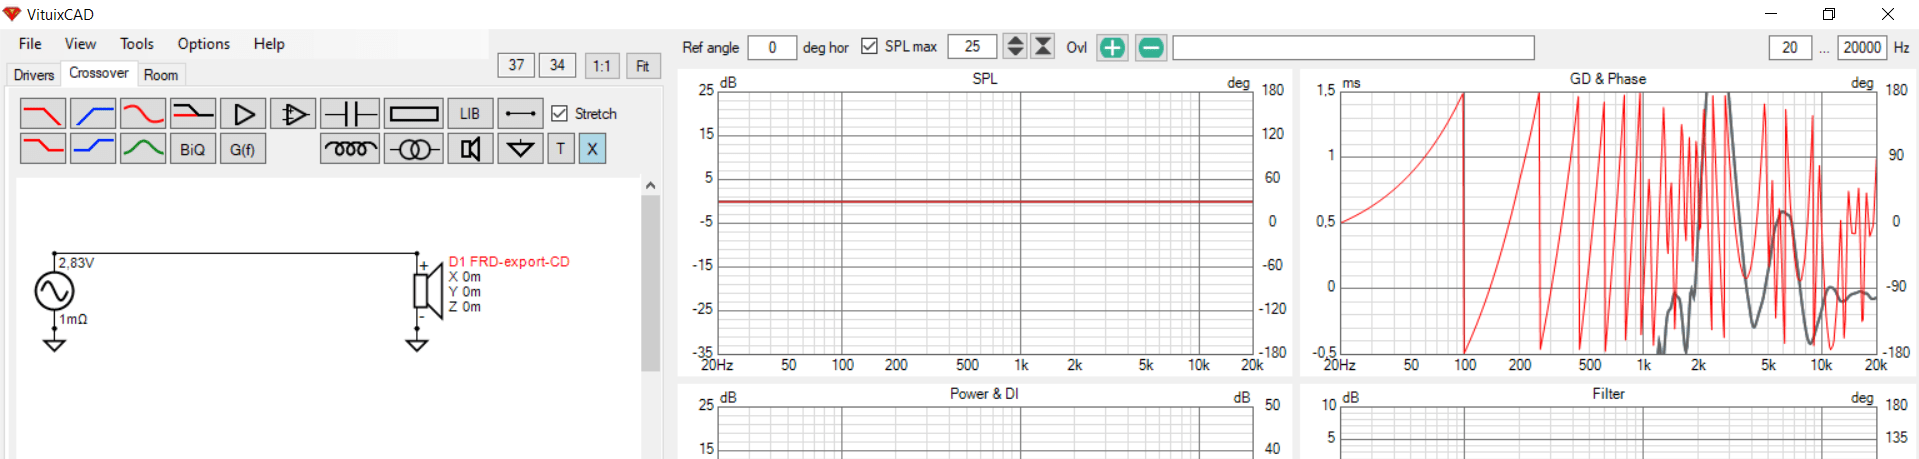
Task: Toggle the Stretch checkbox
Action: [559, 114]
